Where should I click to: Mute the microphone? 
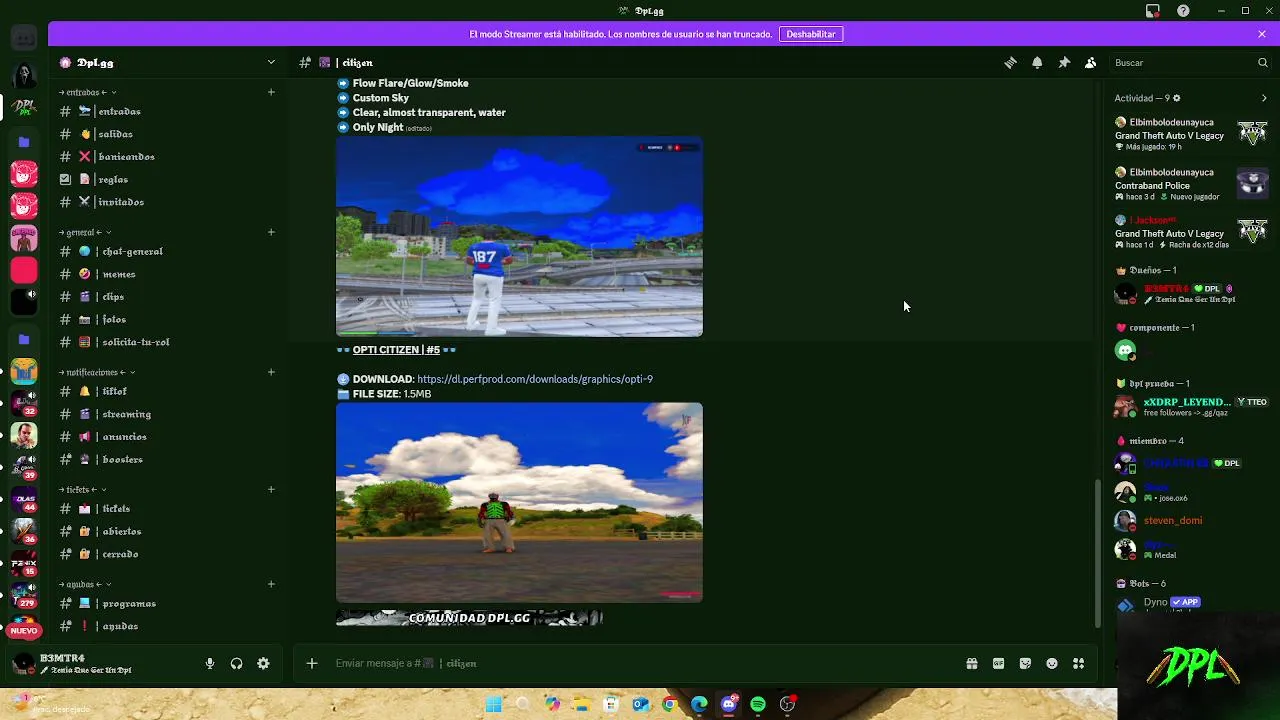(210, 663)
